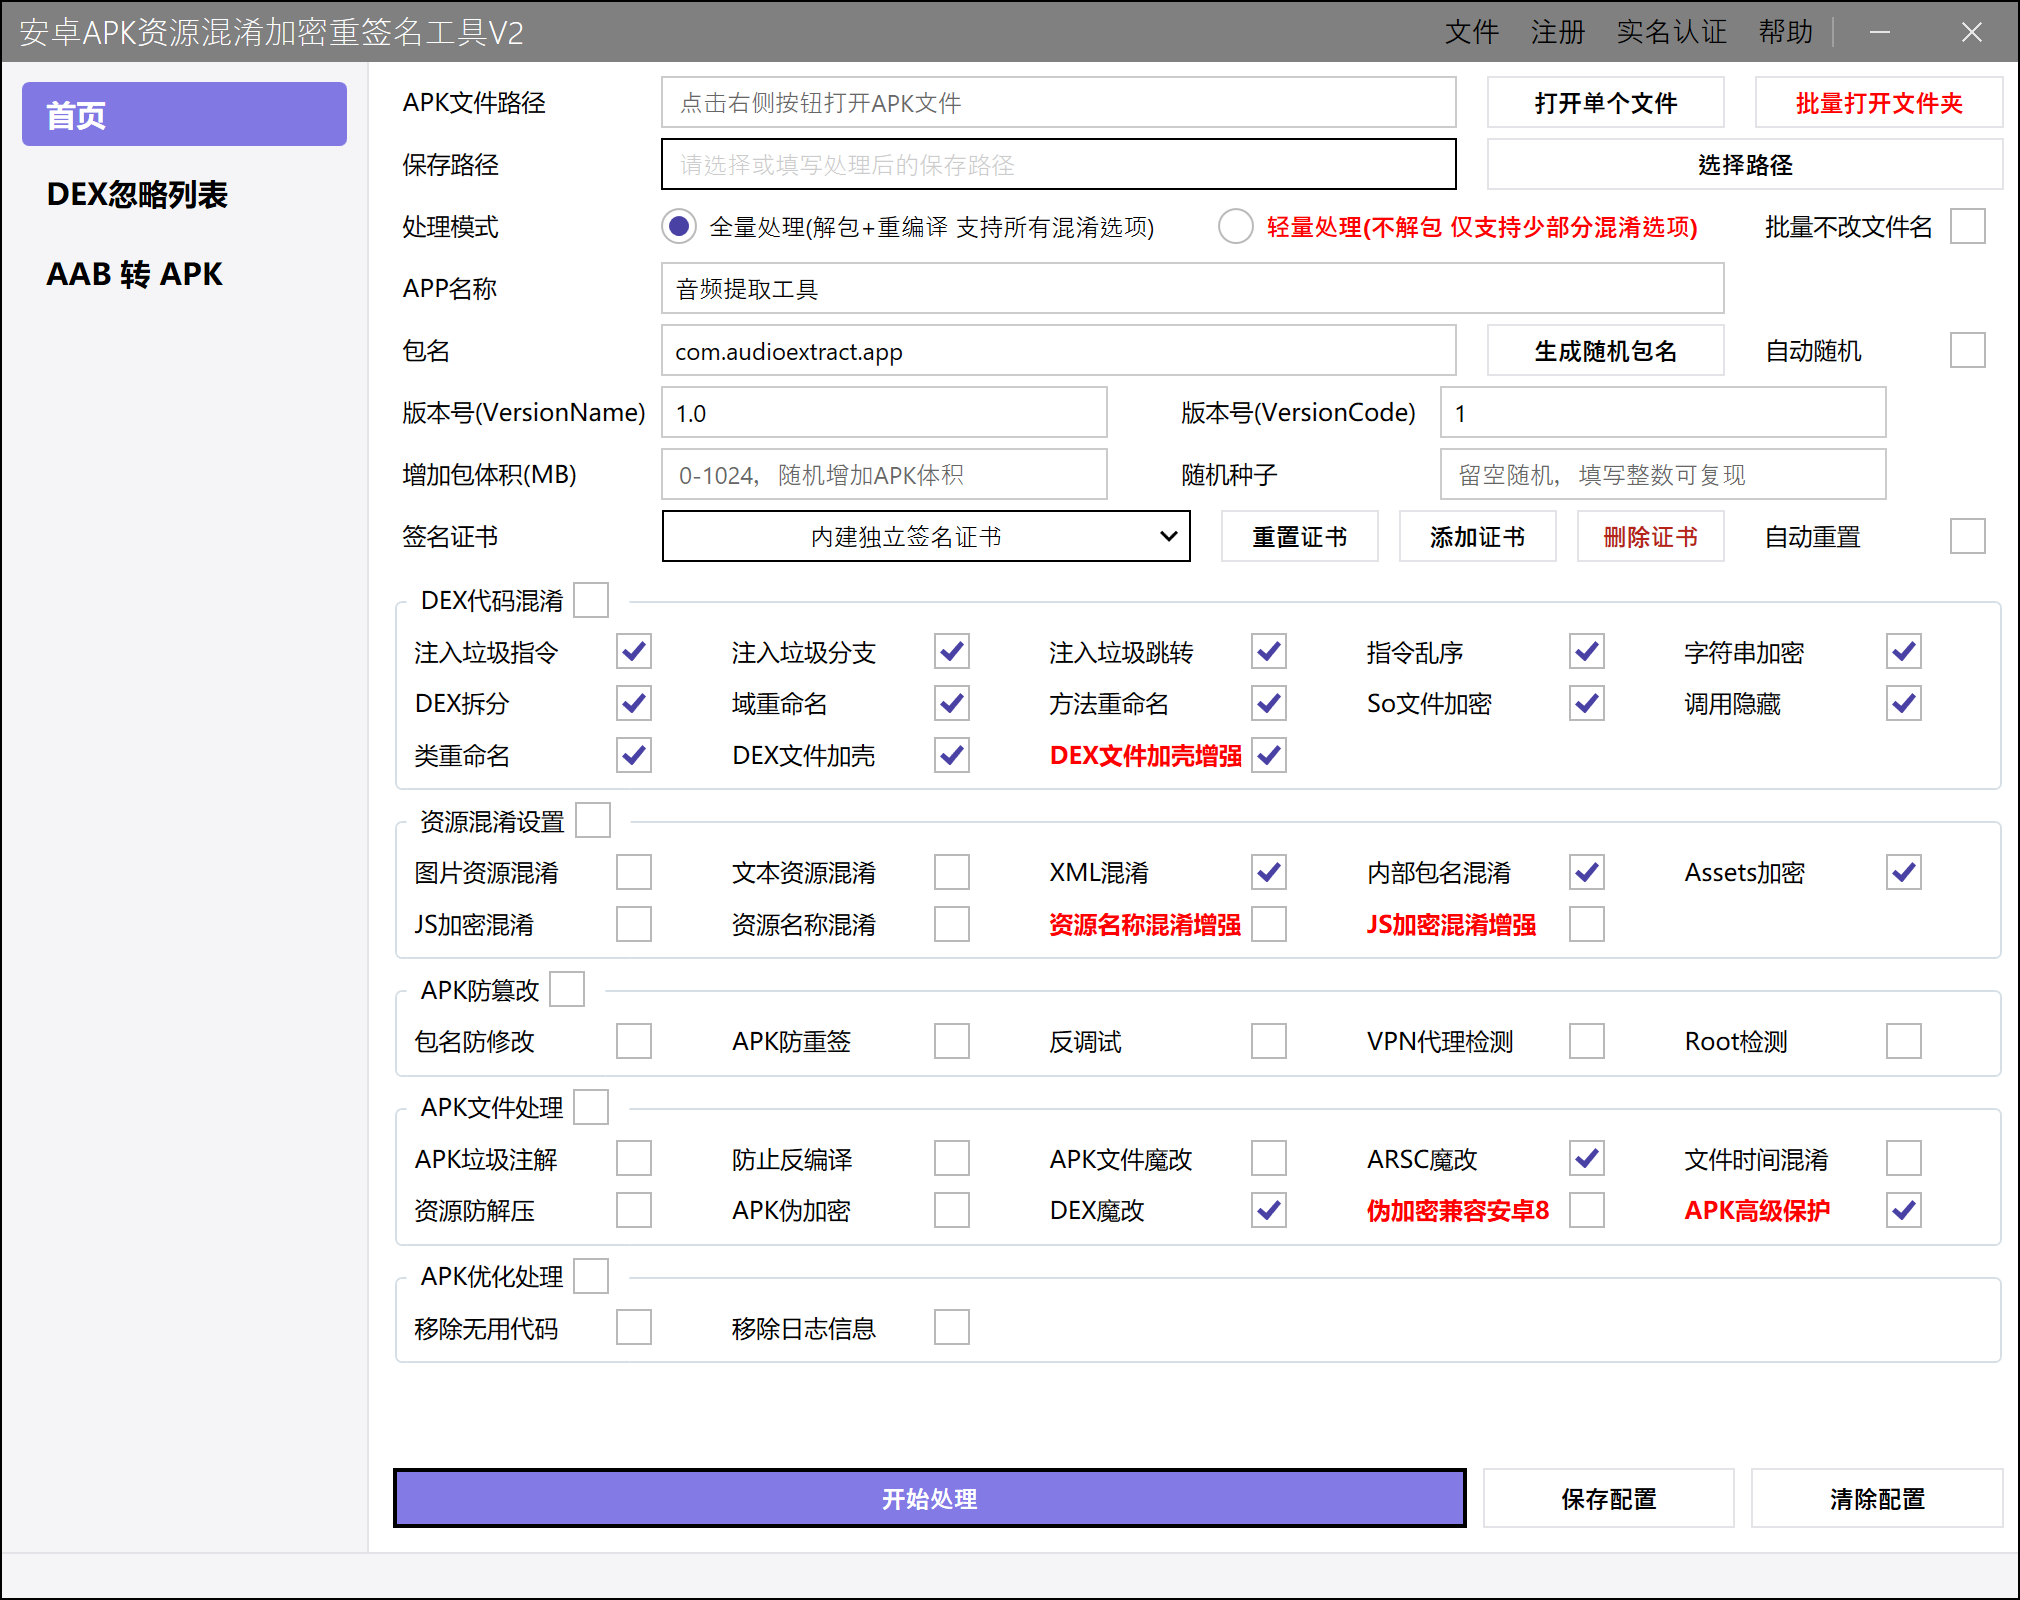2020x1600 pixels.
Task: Click 增加包体积(MB) input field
Action: pyautogui.click(x=884, y=475)
